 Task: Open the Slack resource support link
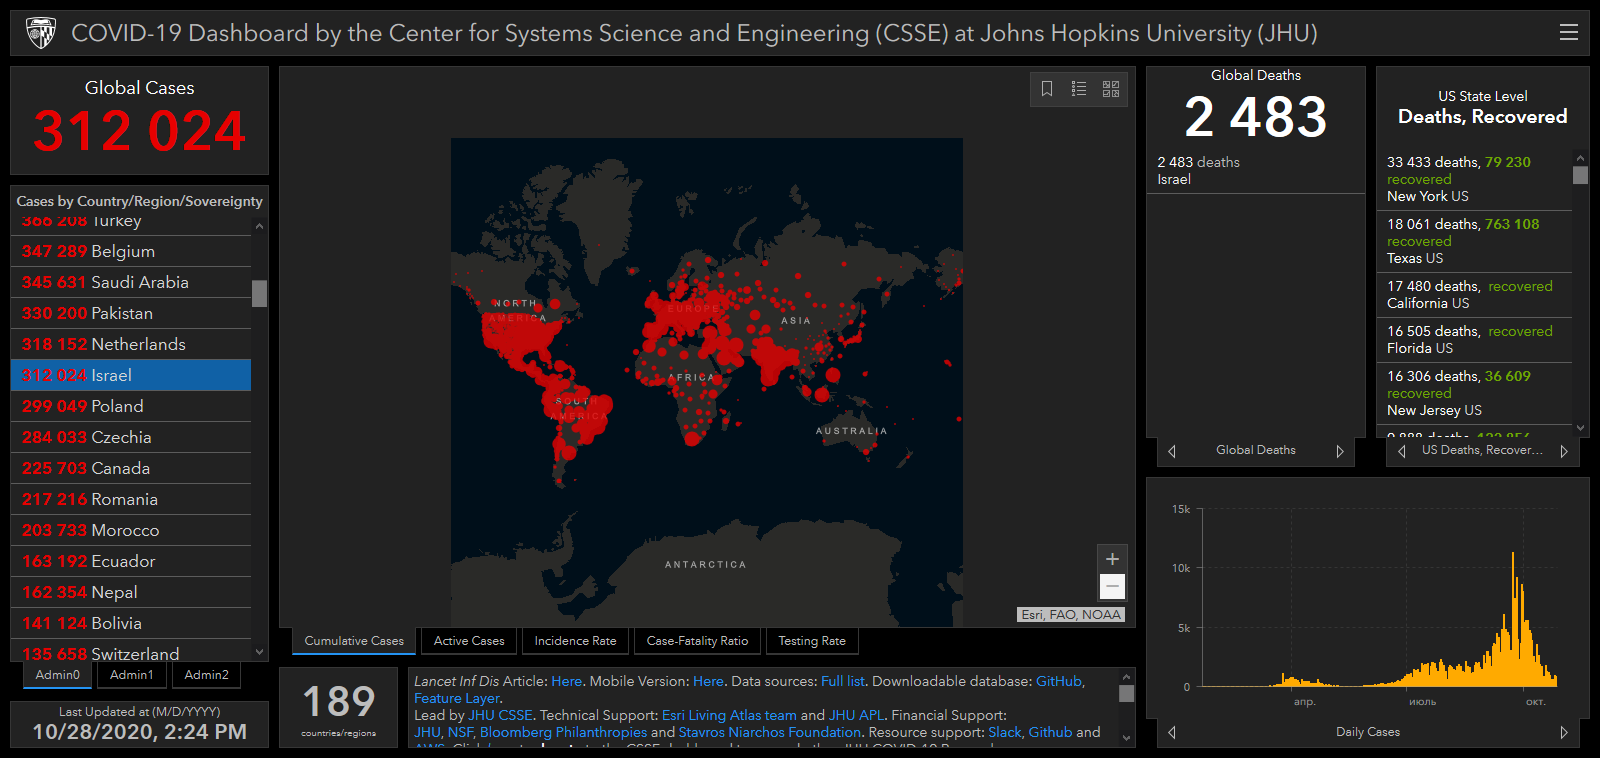click(x=1005, y=732)
